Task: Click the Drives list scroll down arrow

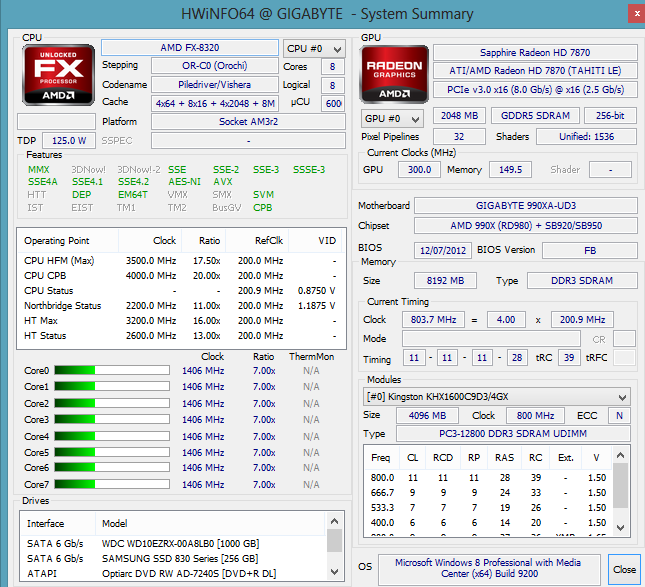Action: (334, 572)
